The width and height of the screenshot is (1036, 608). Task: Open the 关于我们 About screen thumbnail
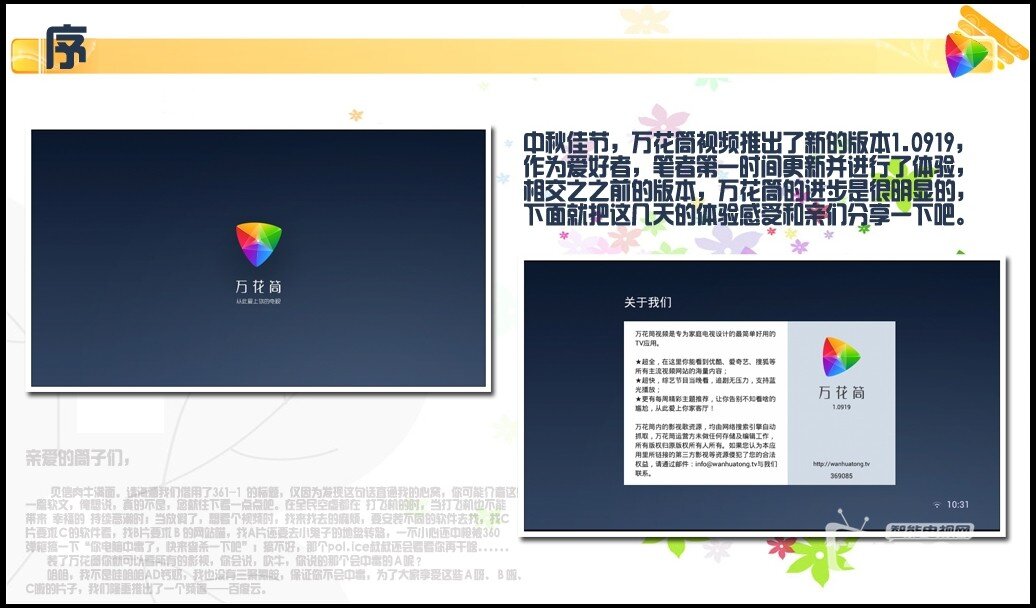[762, 395]
